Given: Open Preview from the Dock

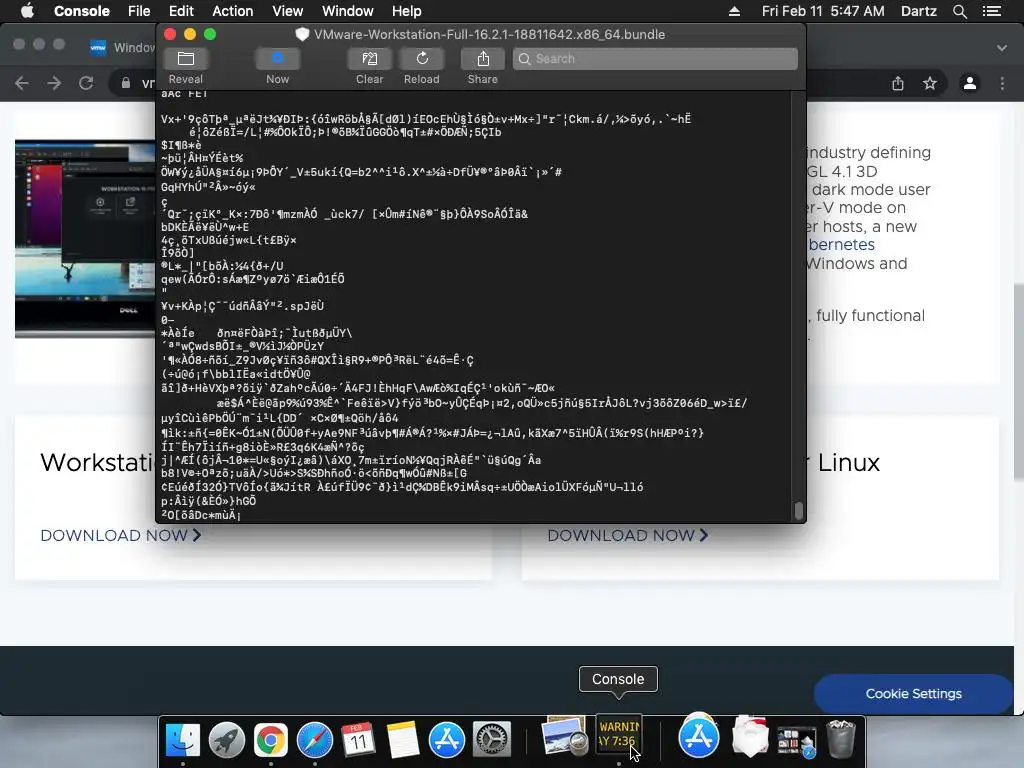Looking at the screenshot, I should point(564,738).
